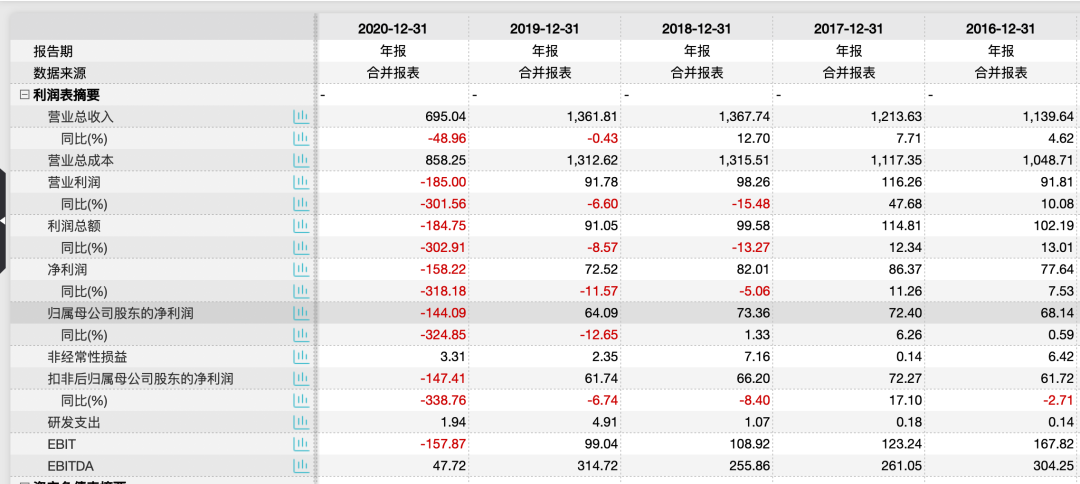Select the 净利润 row label
This screenshot has height=484, width=1080.
coord(68,269)
